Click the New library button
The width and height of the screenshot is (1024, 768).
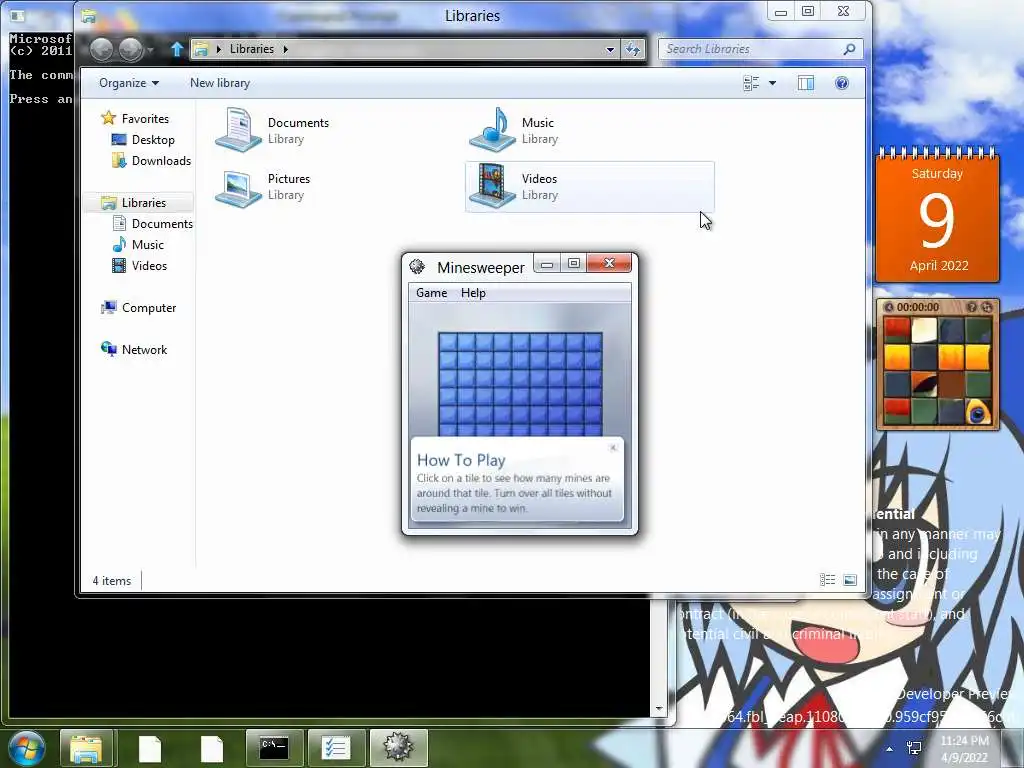pos(220,83)
